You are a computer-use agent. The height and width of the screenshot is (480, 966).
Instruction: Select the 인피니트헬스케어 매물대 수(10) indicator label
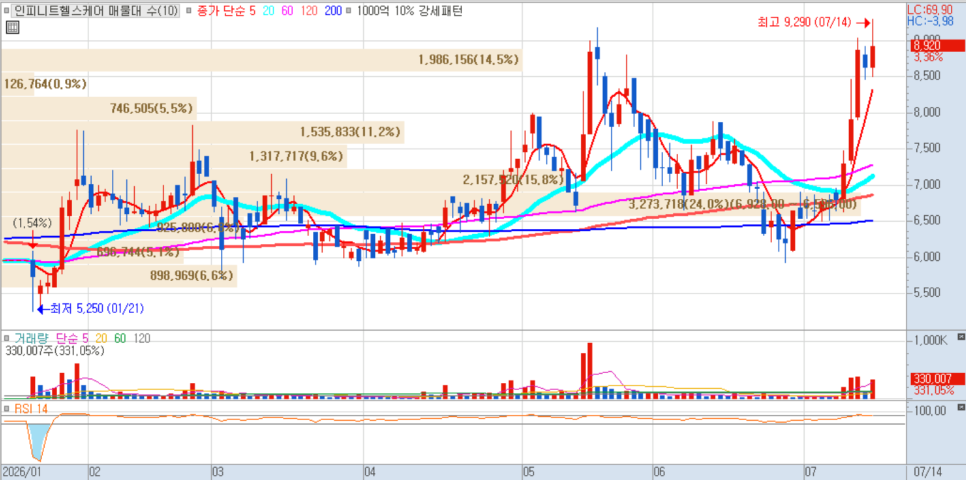[95, 10]
